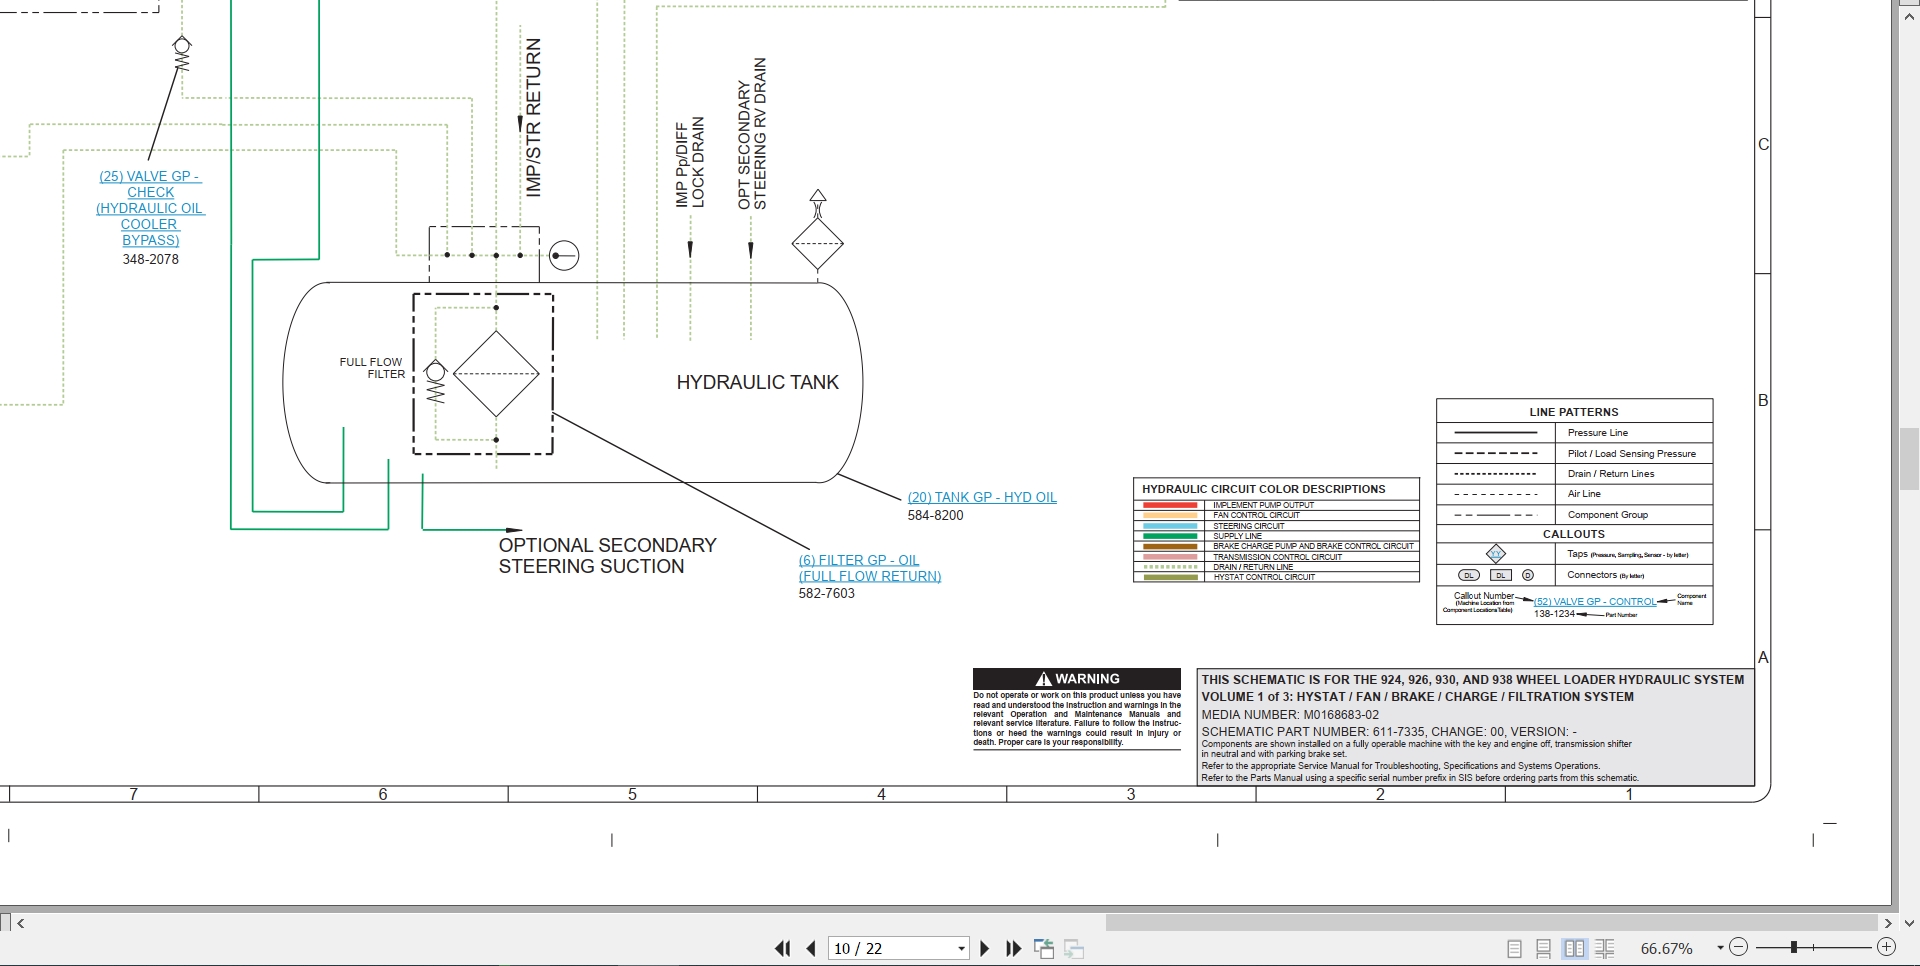Click part number 584-8200
The image size is (1920, 966).
point(935,515)
